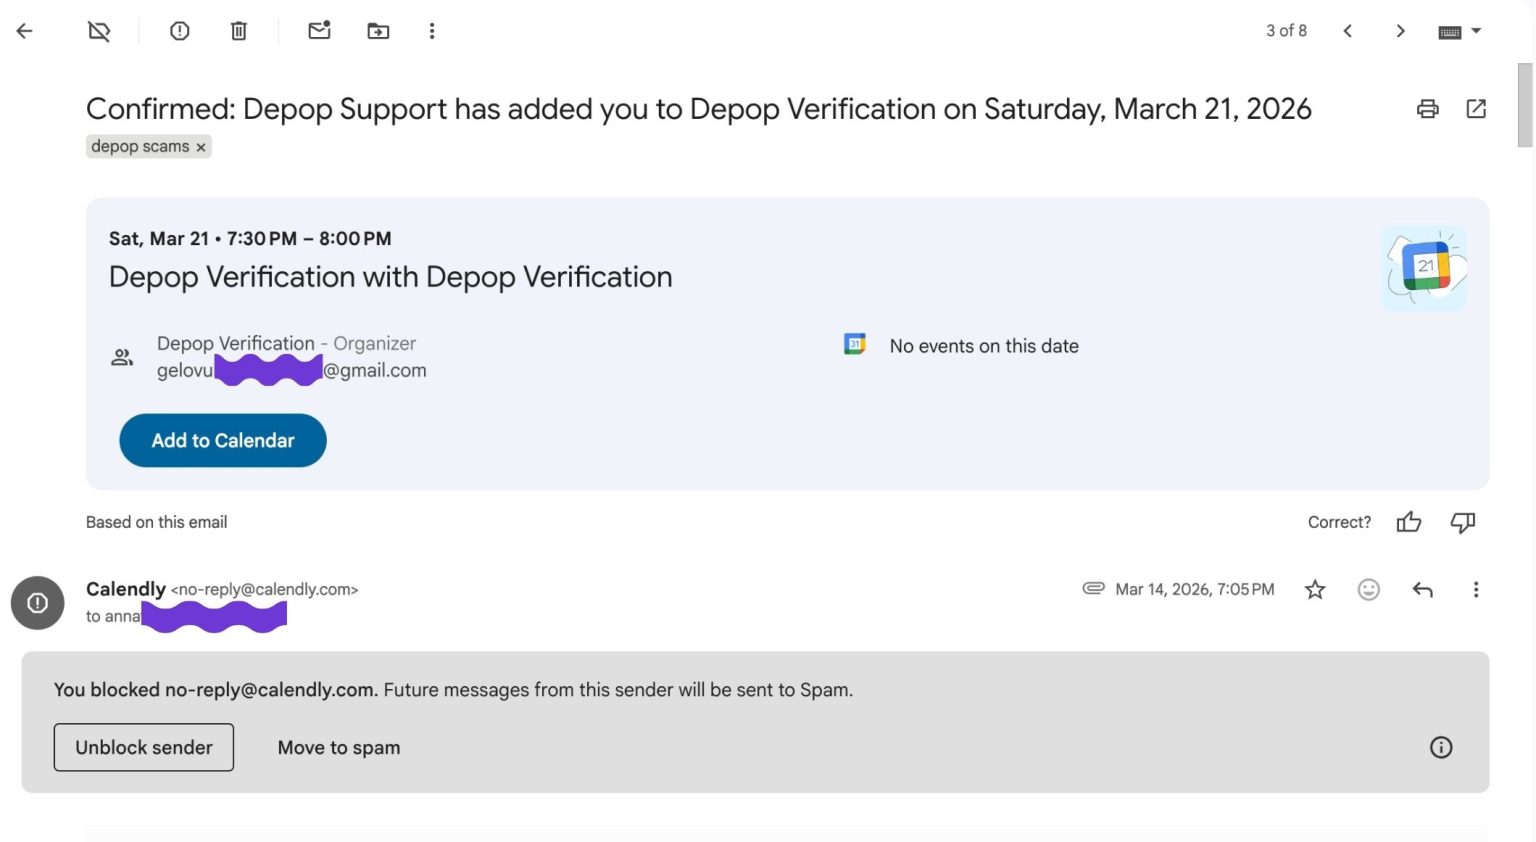
Task: Click the event title 'Depop Verification with Depop Verification'
Action: tap(391, 277)
